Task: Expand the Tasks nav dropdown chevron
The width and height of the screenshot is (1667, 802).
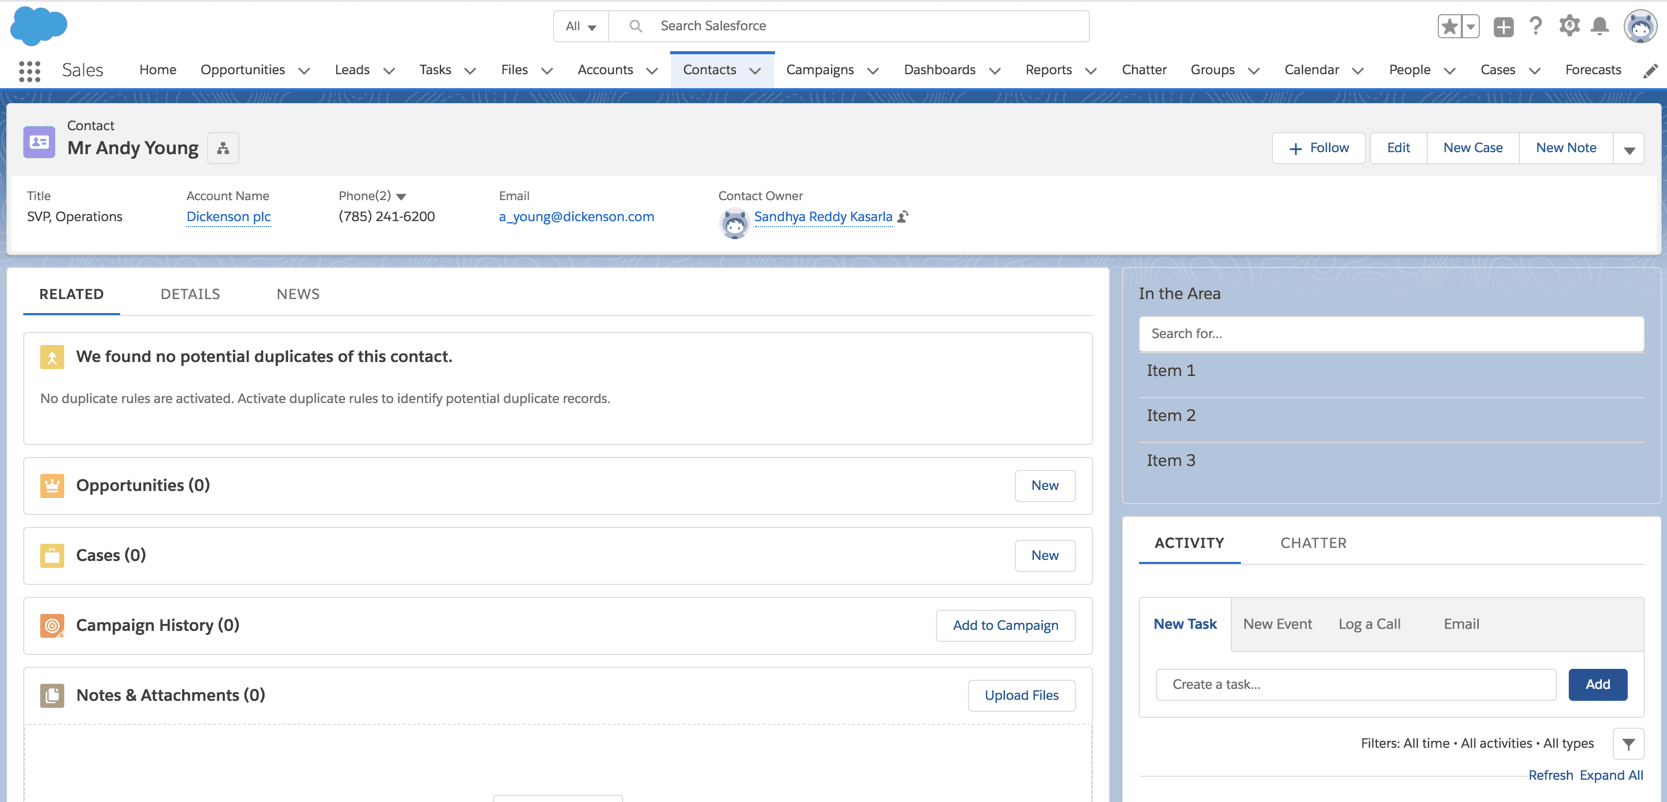Action: pyautogui.click(x=470, y=70)
